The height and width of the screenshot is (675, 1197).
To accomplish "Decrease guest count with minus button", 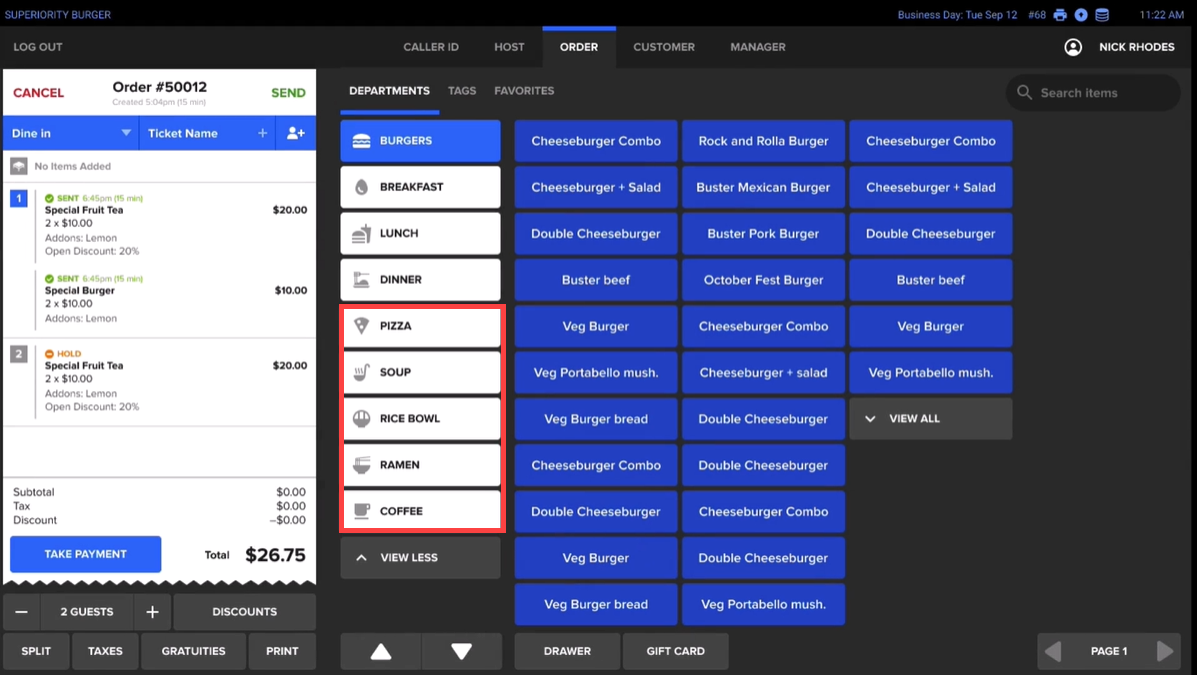I will (x=21, y=612).
